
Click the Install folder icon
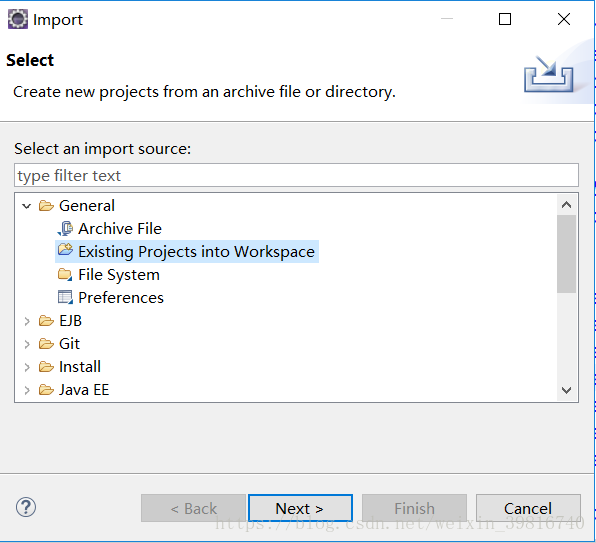[46, 367]
